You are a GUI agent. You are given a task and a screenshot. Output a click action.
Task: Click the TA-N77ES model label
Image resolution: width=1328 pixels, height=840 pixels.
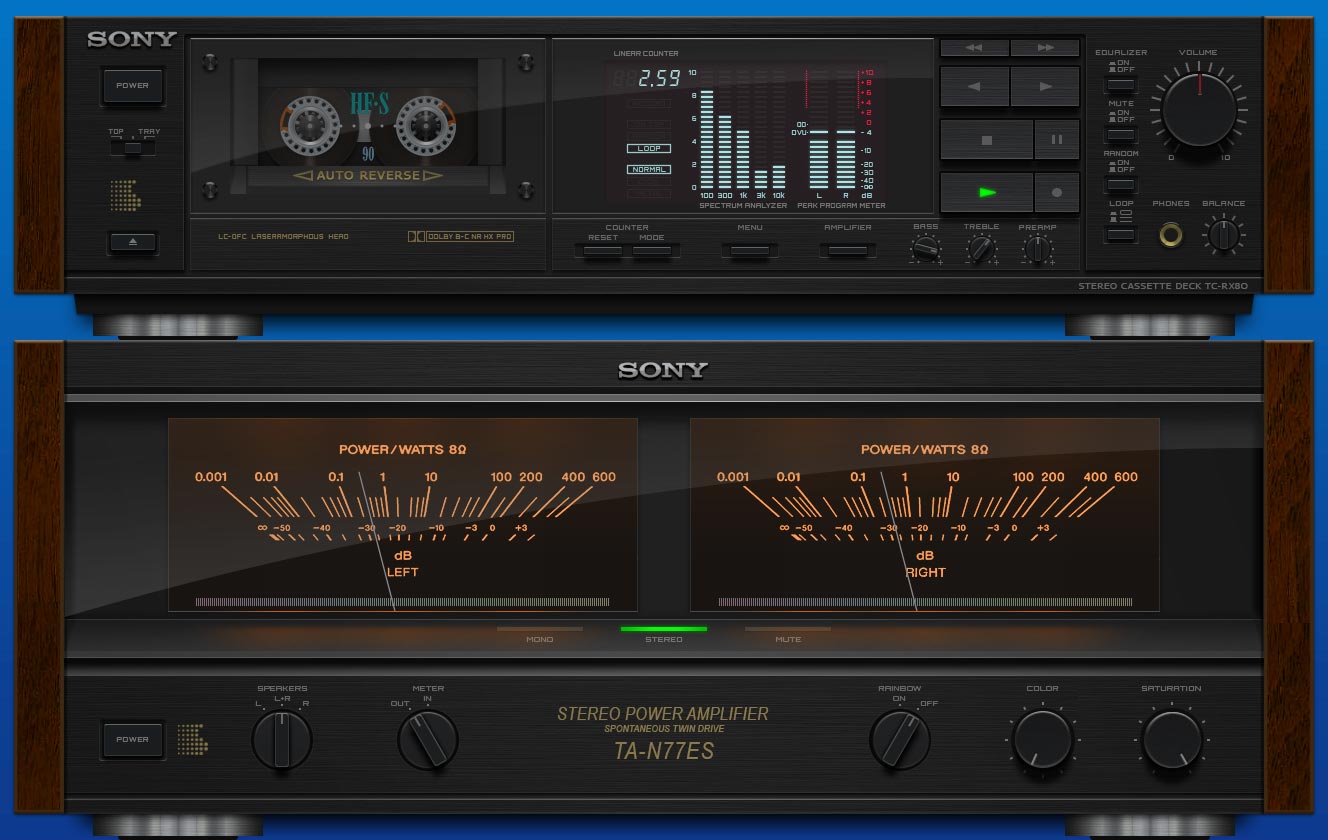(x=664, y=750)
